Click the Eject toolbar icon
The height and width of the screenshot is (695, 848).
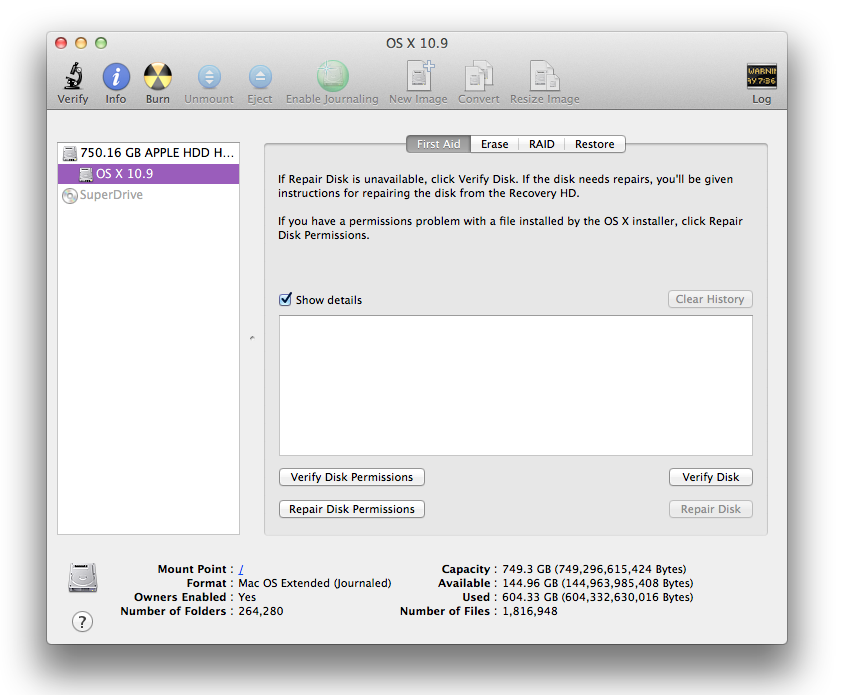point(260,77)
